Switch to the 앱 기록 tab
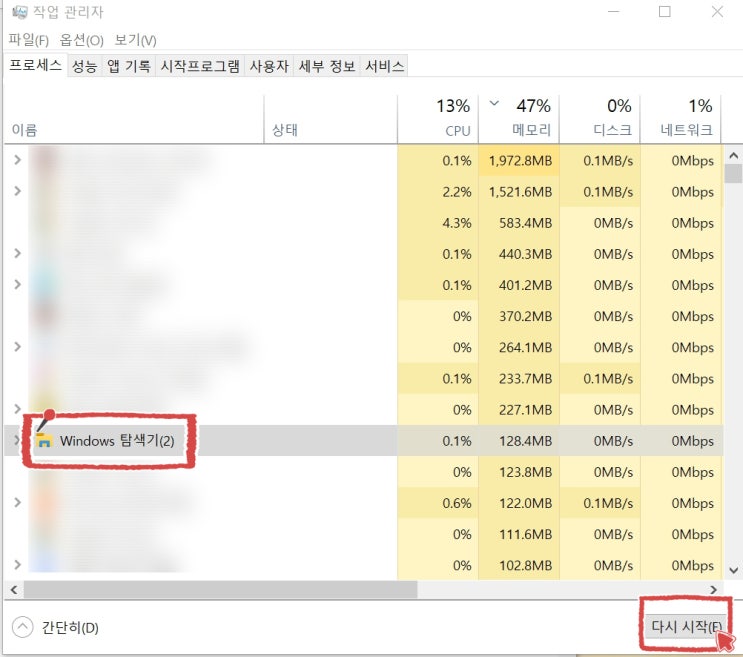 128,66
